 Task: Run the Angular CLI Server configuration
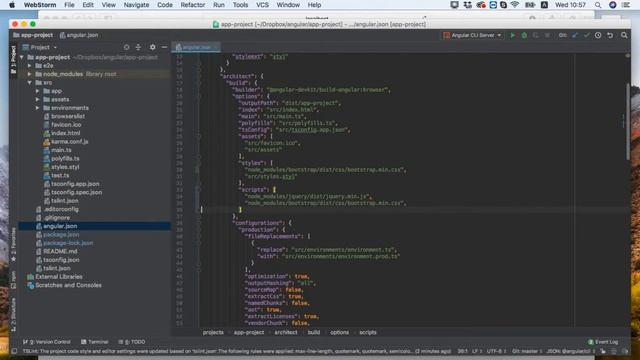coord(513,36)
